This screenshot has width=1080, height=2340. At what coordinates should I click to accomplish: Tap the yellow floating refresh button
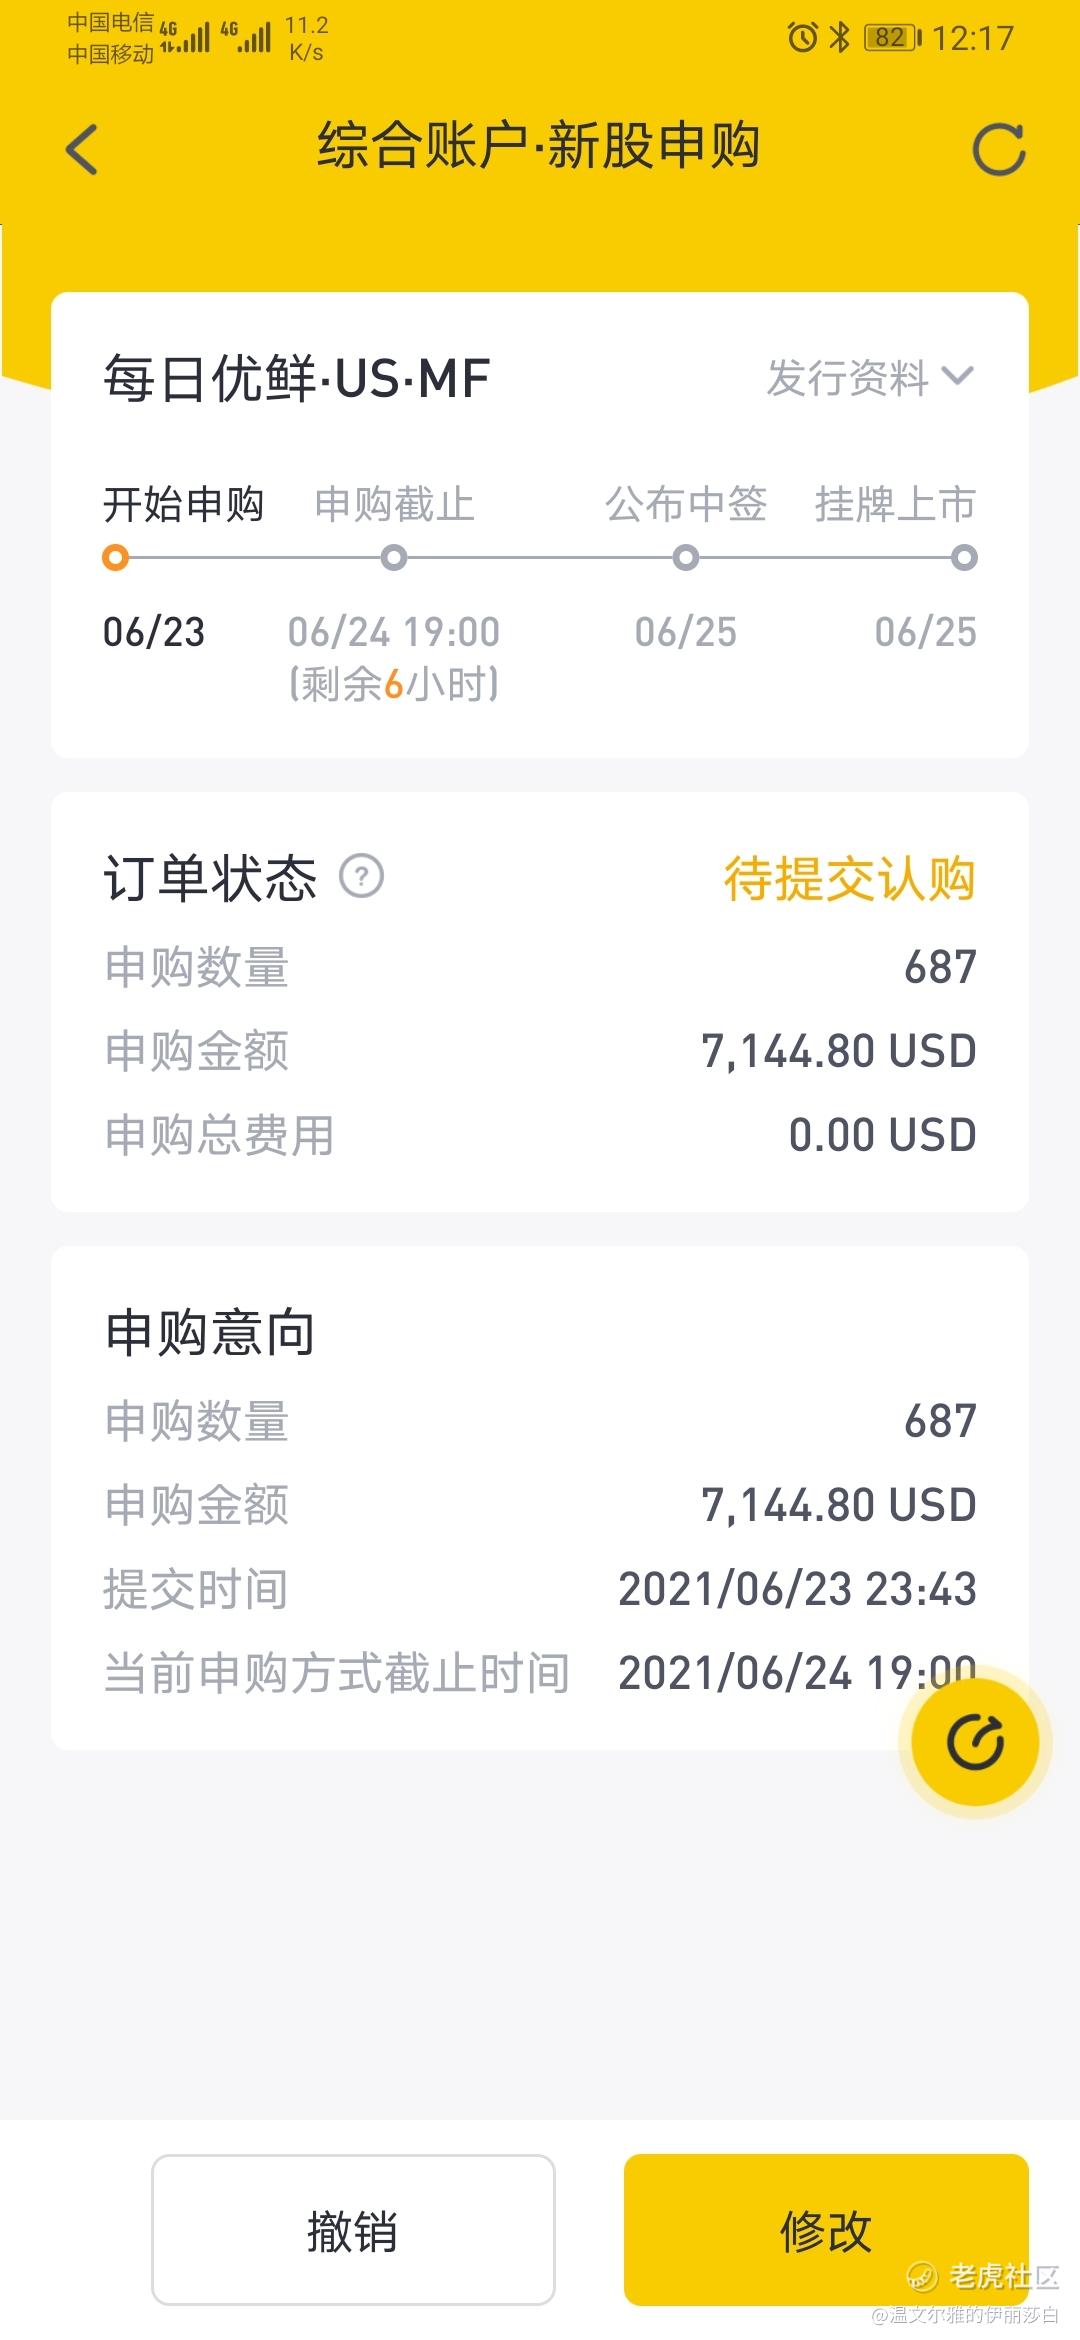coord(975,1742)
